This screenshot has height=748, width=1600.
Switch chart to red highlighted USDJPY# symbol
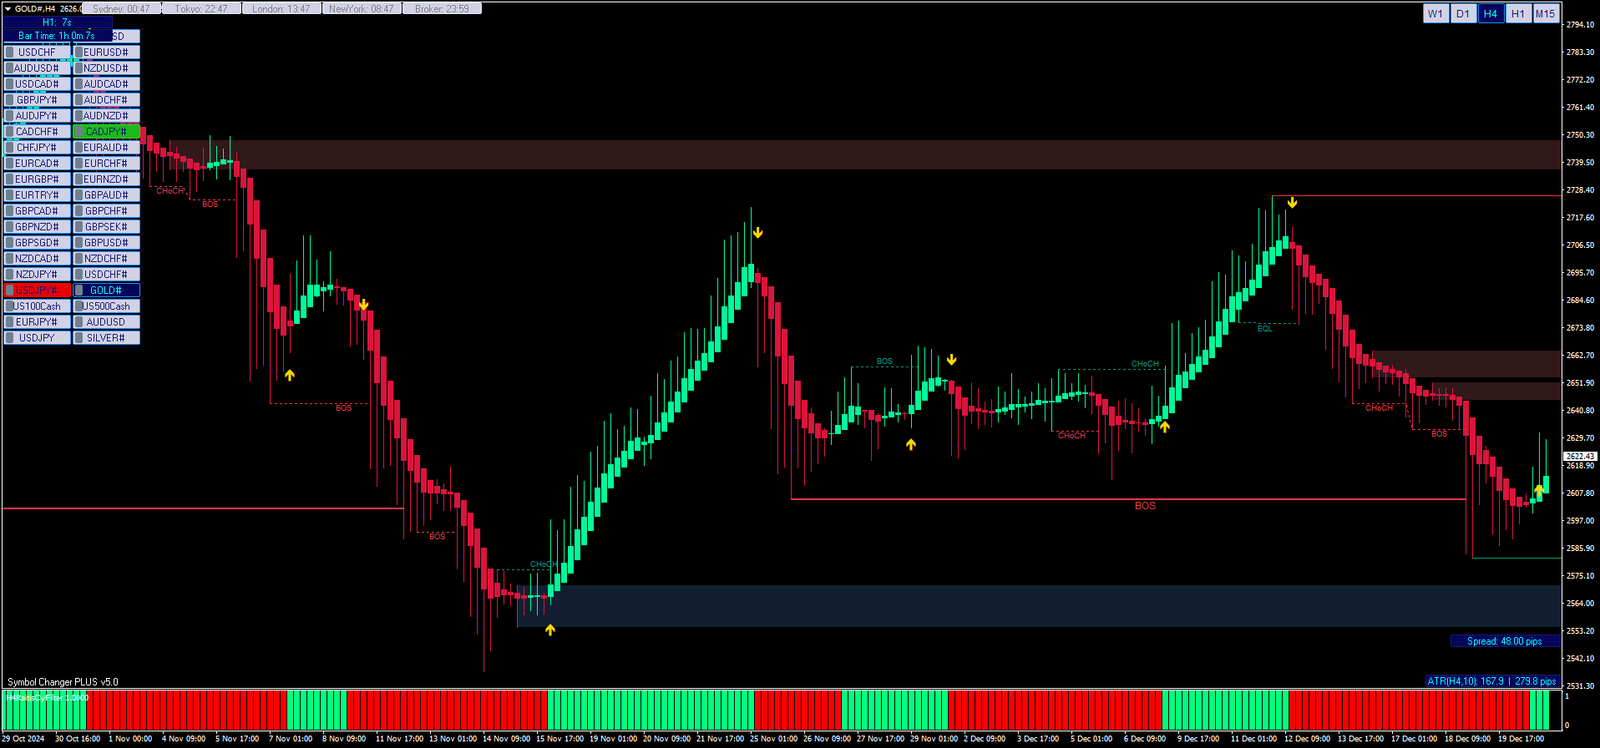[37, 290]
